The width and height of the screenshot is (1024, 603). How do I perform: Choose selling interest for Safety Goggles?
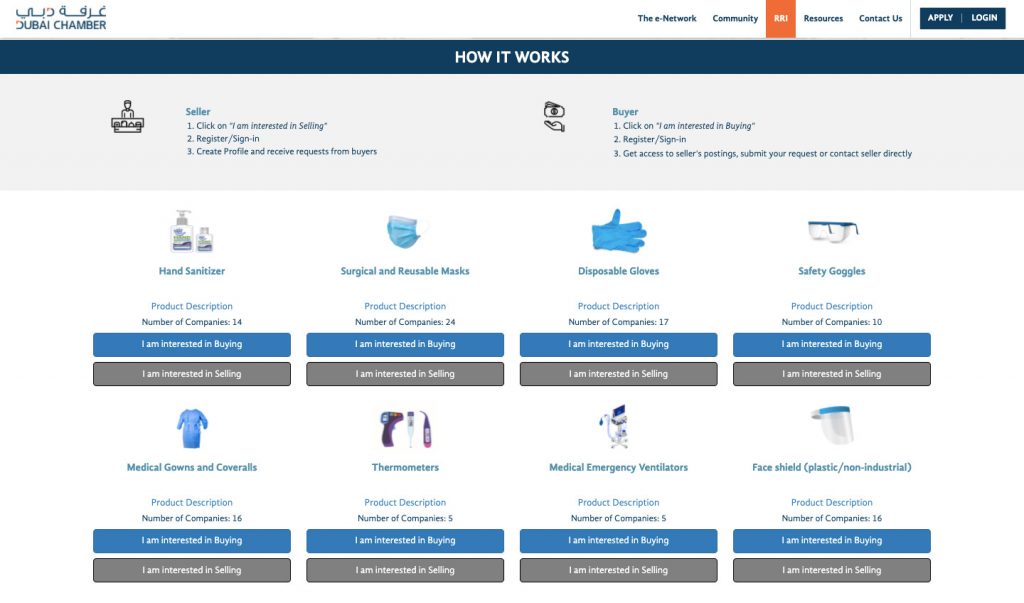831,374
